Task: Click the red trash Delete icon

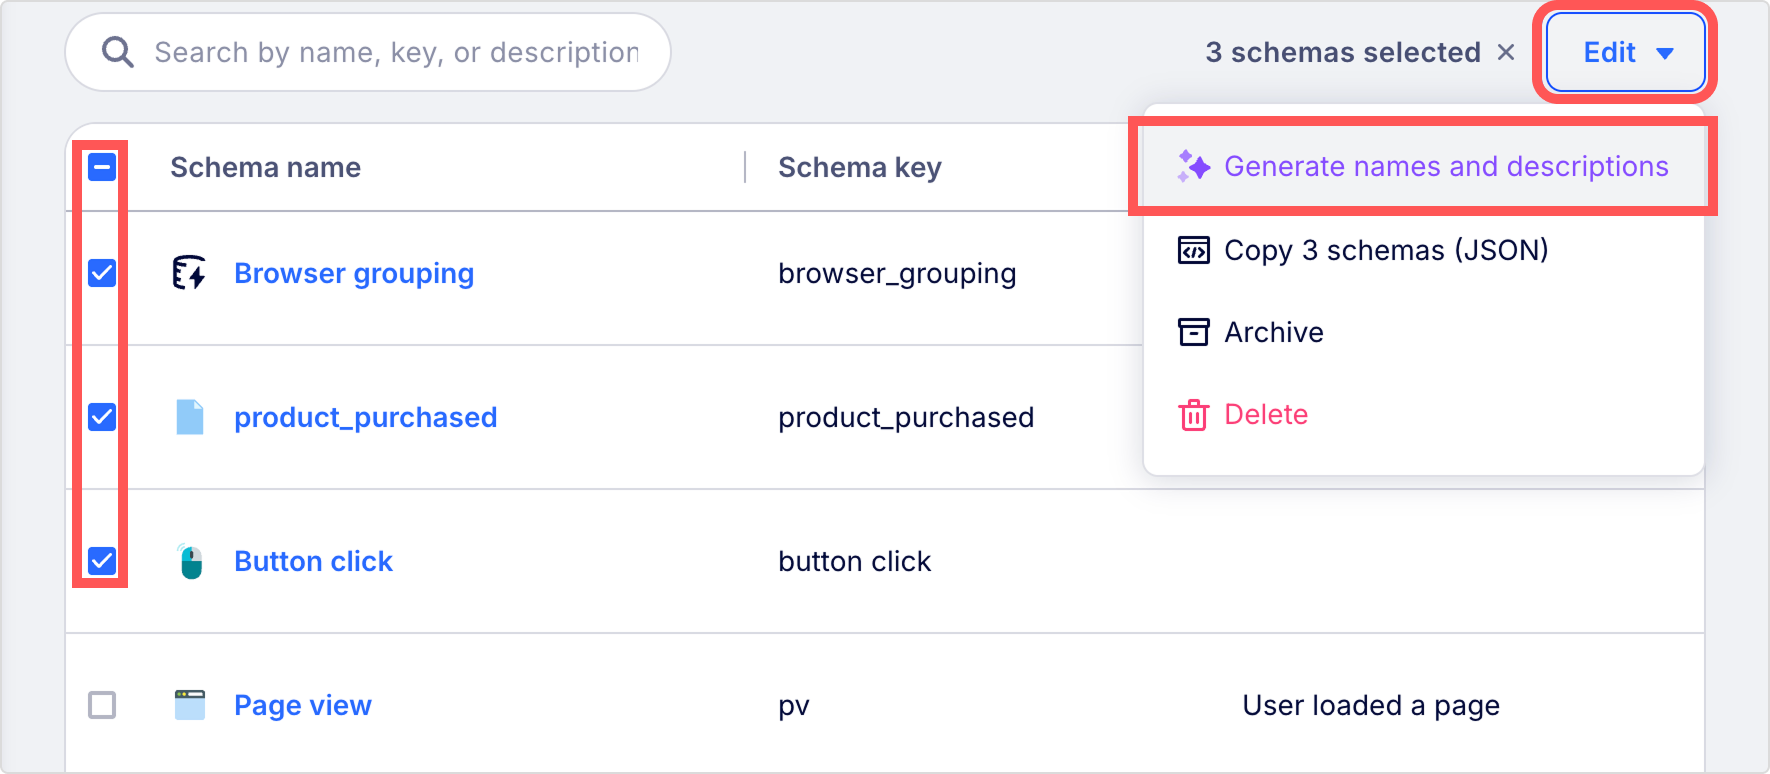Action: [1193, 415]
